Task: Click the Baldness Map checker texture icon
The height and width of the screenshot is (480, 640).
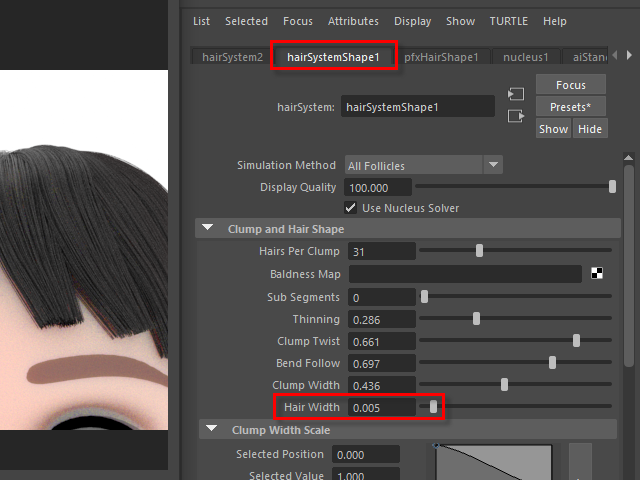Action: pyautogui.click(x=597, y=274)
